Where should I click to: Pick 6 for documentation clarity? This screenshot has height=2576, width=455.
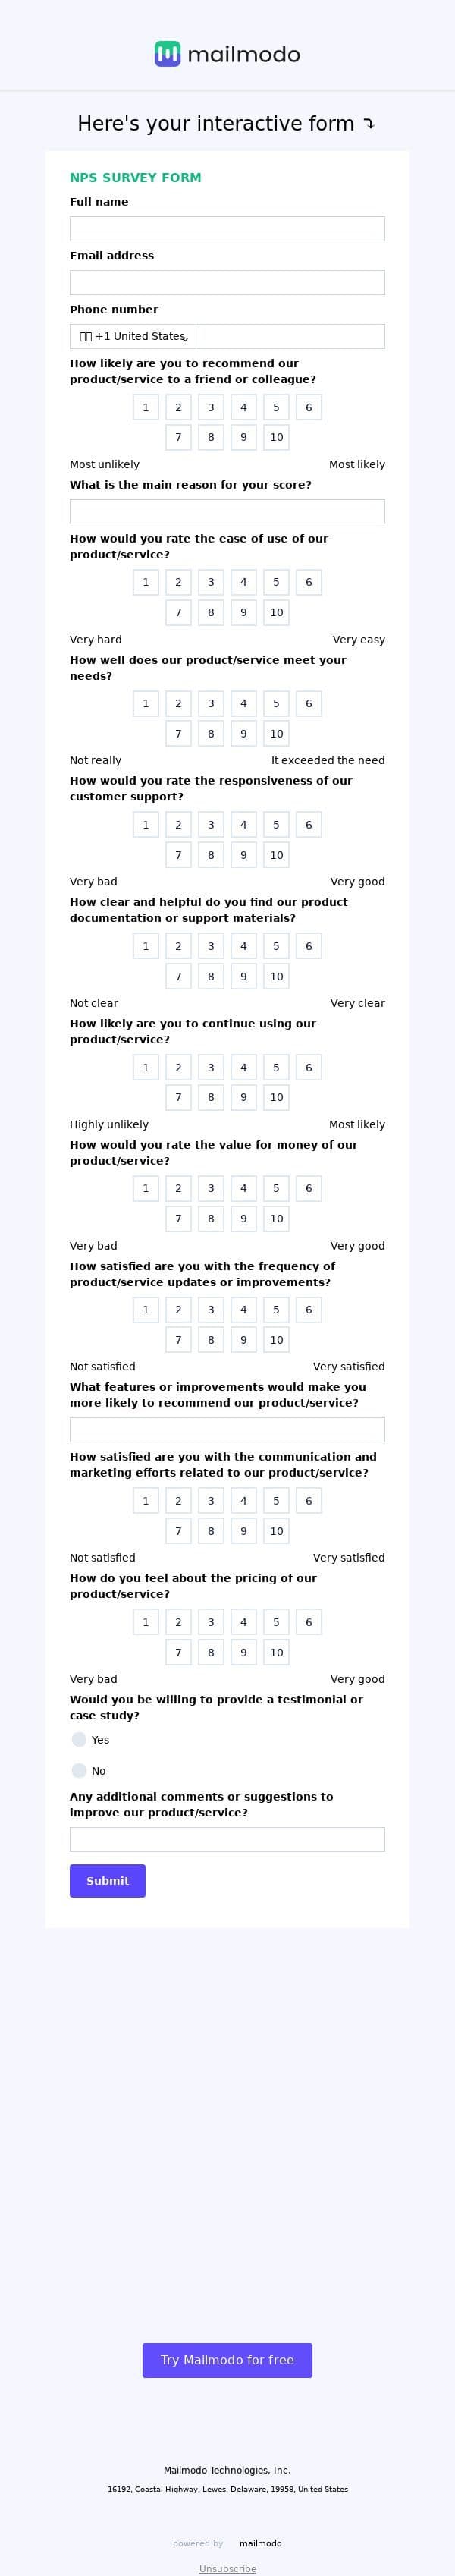point(309,946)
